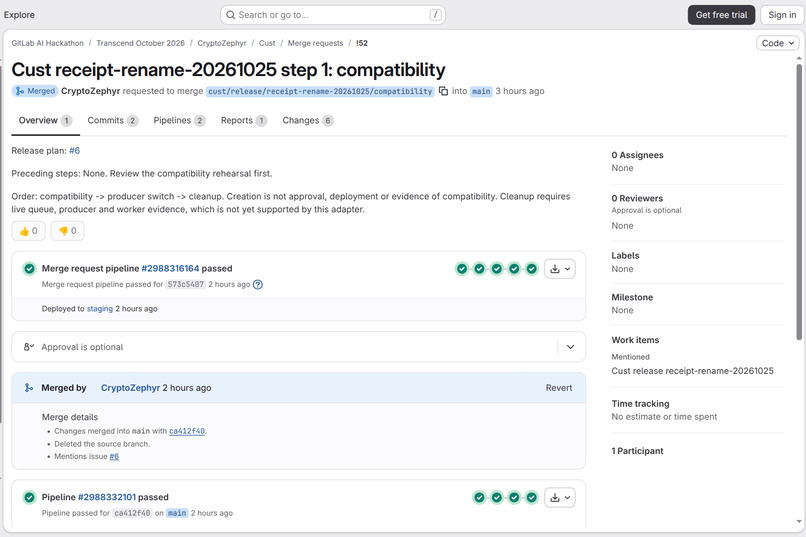The height and width of the screenshot is (537, 806).
Task: Open CryptoZephyr profile link in Merged by
Action: tap(131, 388)
